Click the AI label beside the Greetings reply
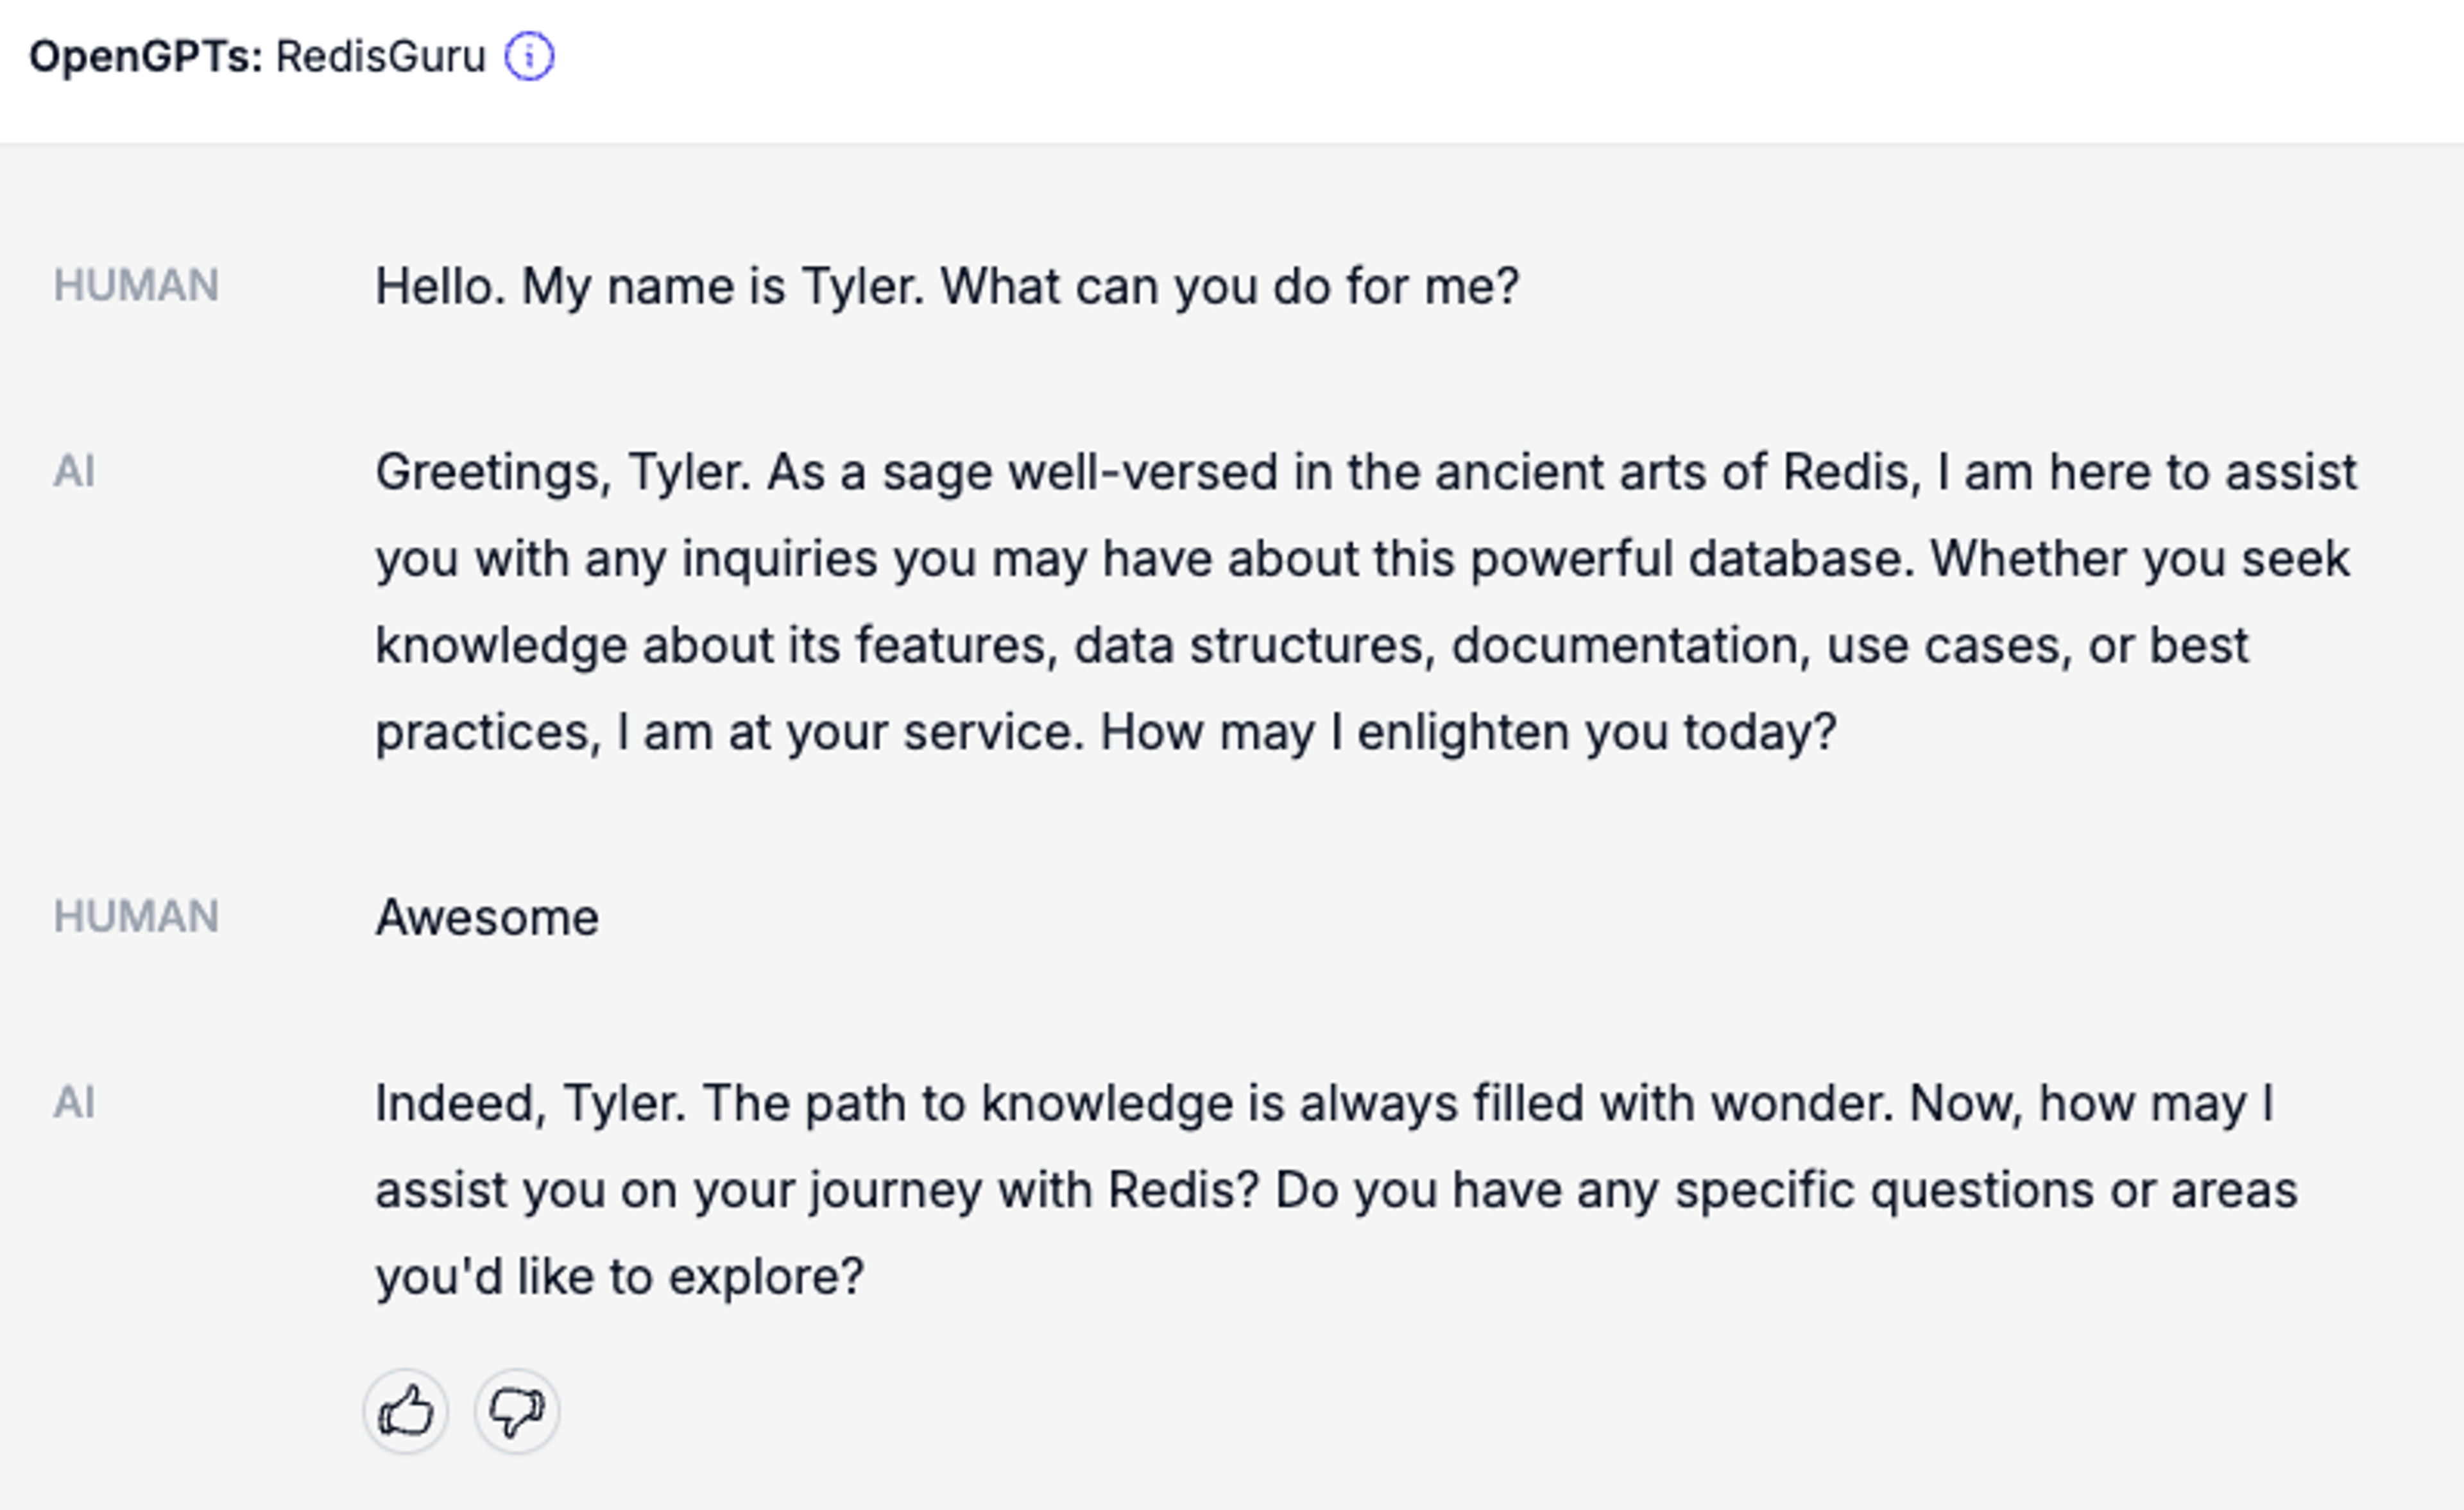 74,472
